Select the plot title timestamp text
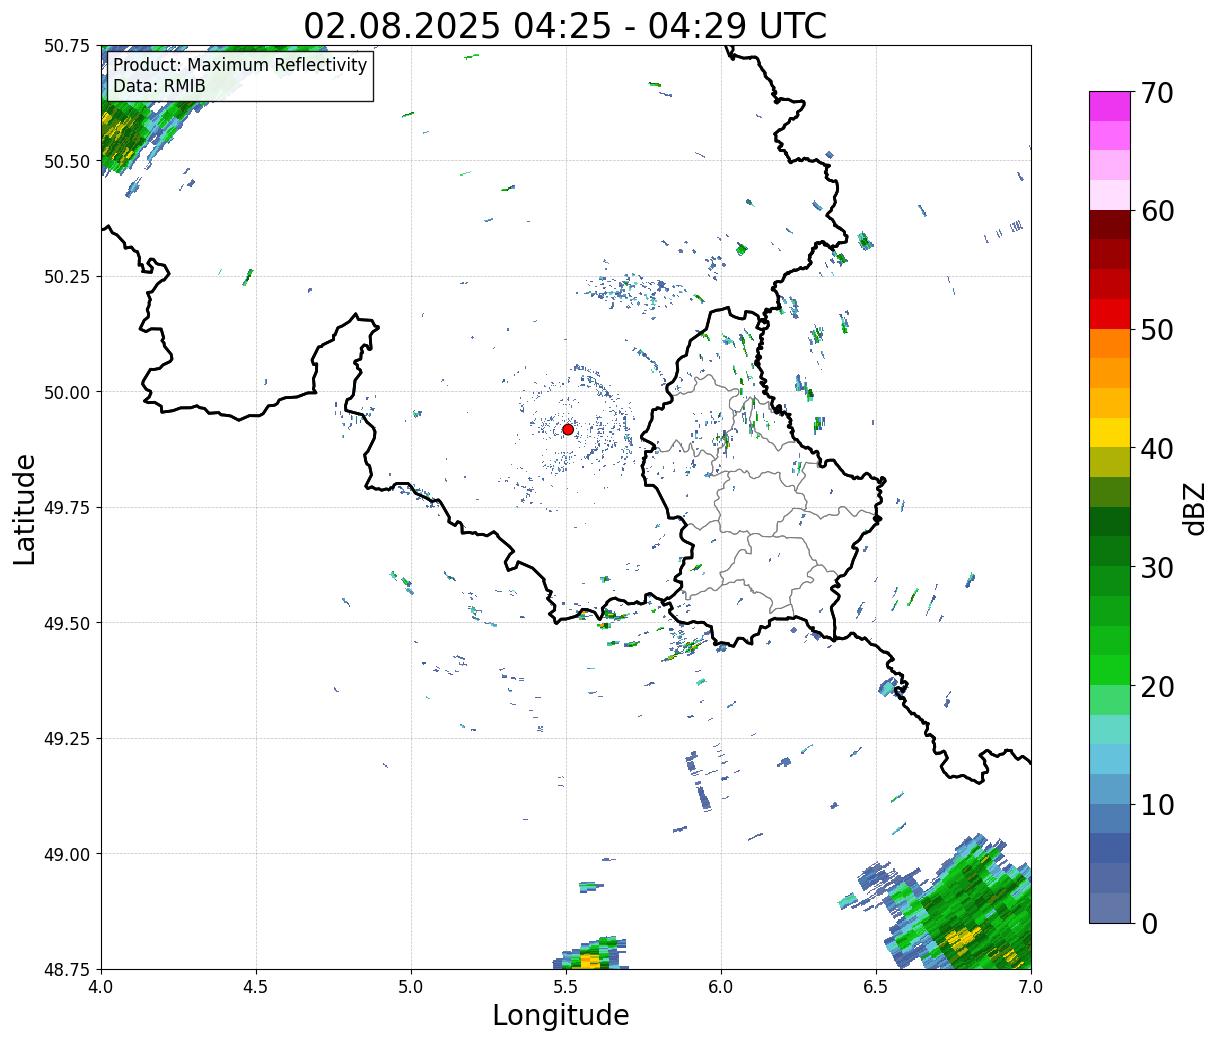 tap(565, 25)
